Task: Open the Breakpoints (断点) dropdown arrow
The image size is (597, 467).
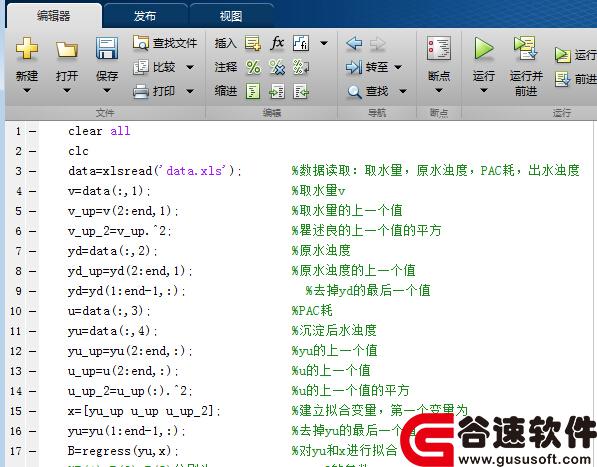Action: (x=439, y=91)
